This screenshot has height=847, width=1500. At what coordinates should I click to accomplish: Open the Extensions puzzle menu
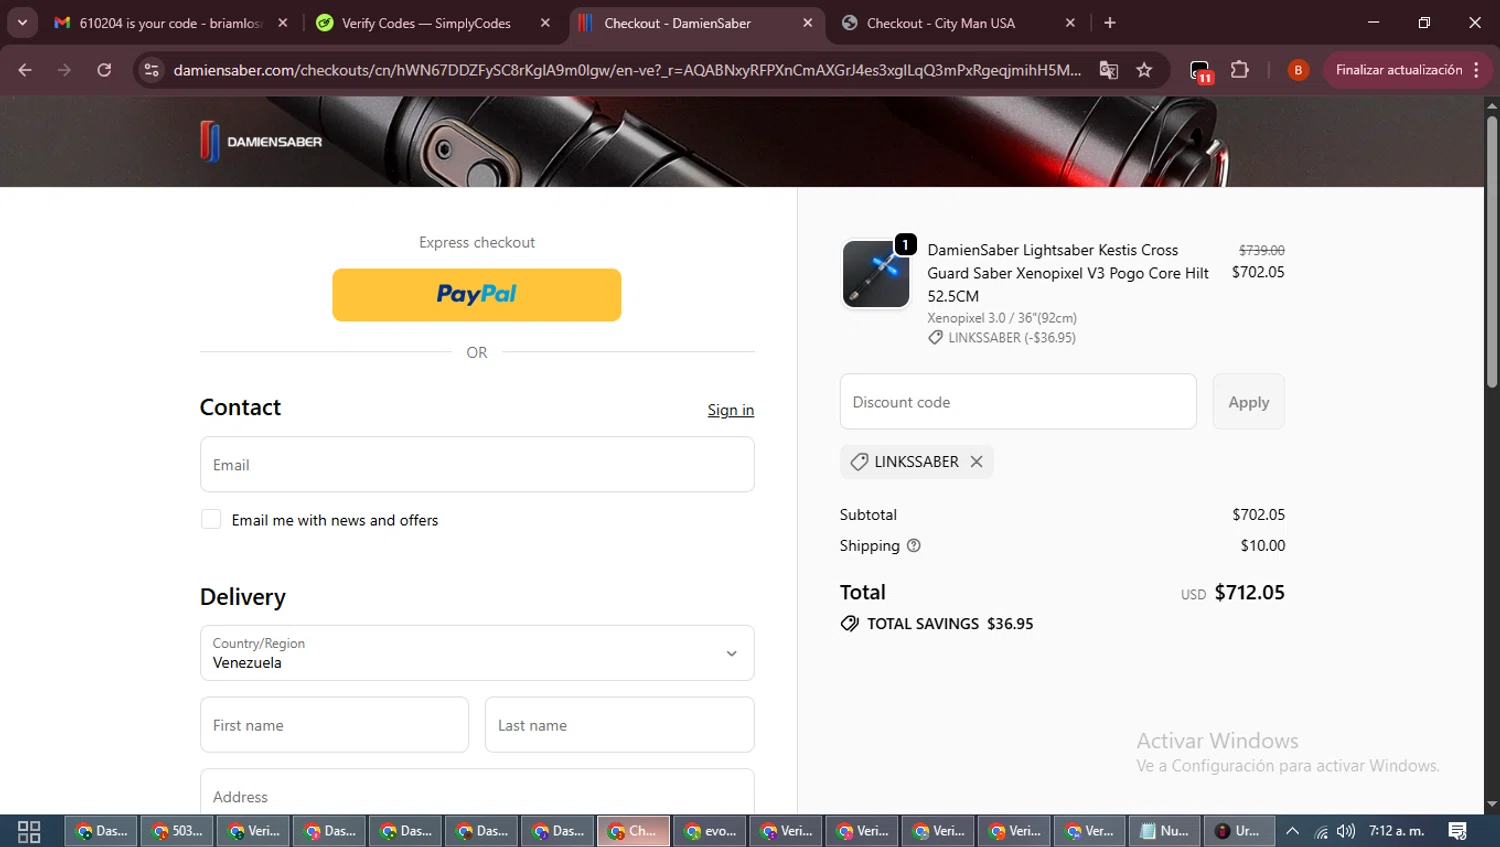[1240, 70]
